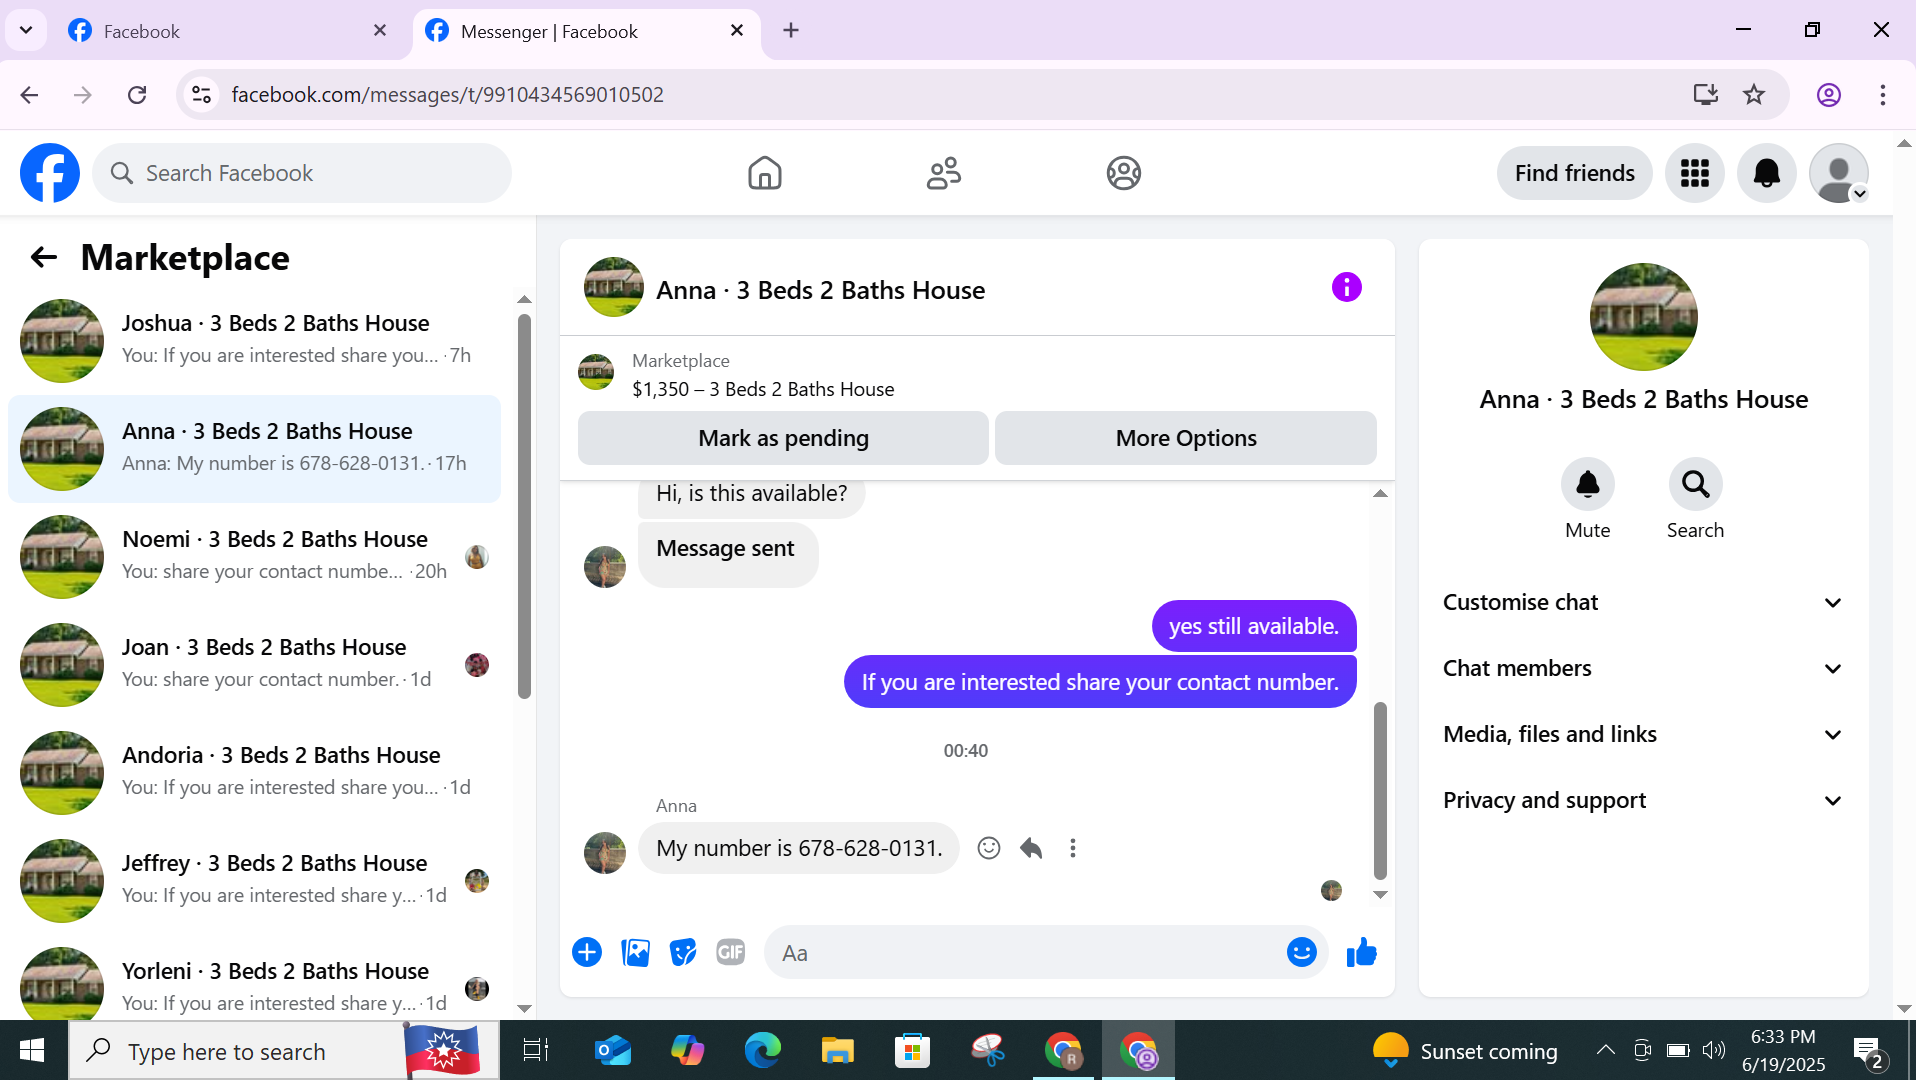Viewport: 1916px width, 1080px height.
Task: Click More Options button
Action: click(x=1186, y=438)
